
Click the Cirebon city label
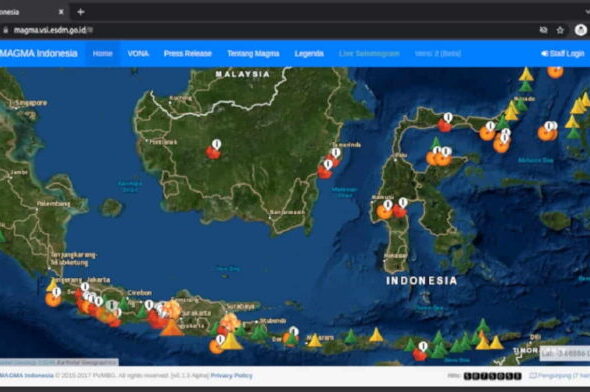click(x=140, y=293)
